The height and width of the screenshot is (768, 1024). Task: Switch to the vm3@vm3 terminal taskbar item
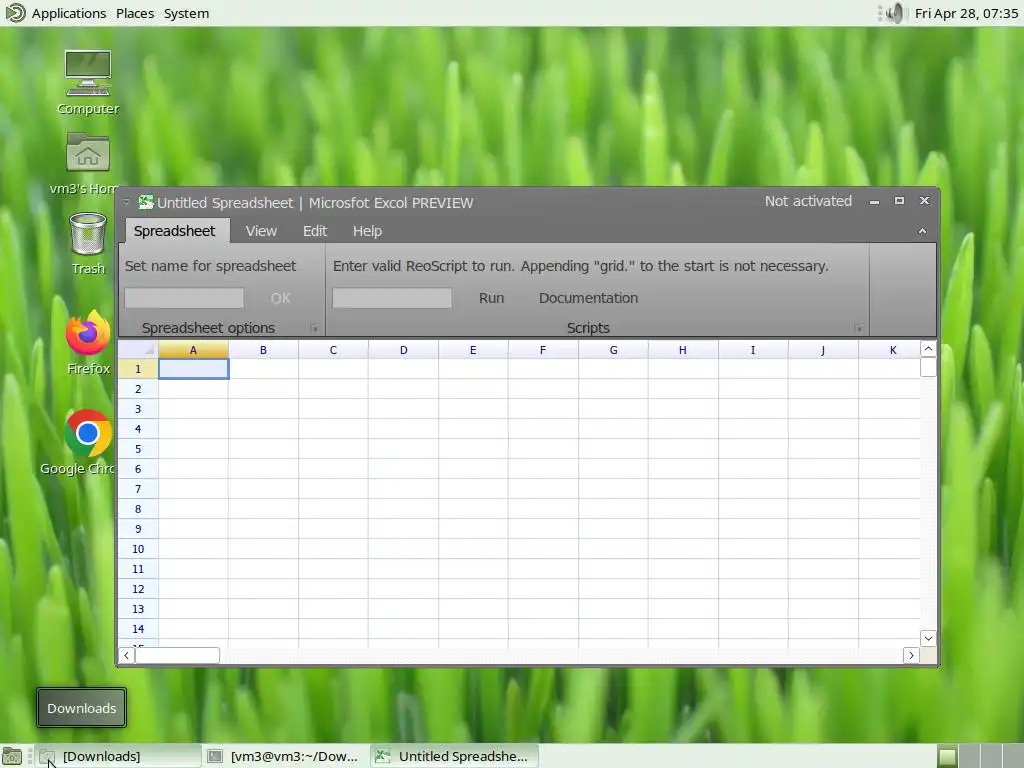point(284,756)
